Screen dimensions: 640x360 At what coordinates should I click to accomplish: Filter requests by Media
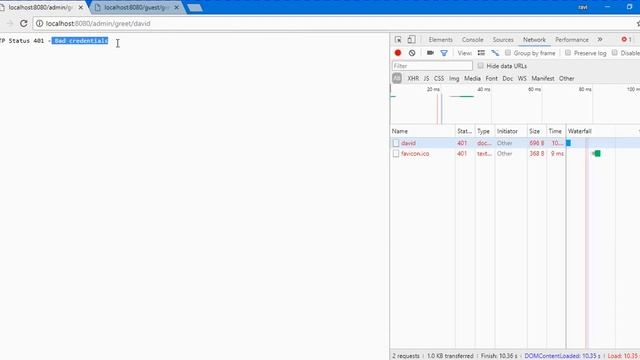pos(472,78)
